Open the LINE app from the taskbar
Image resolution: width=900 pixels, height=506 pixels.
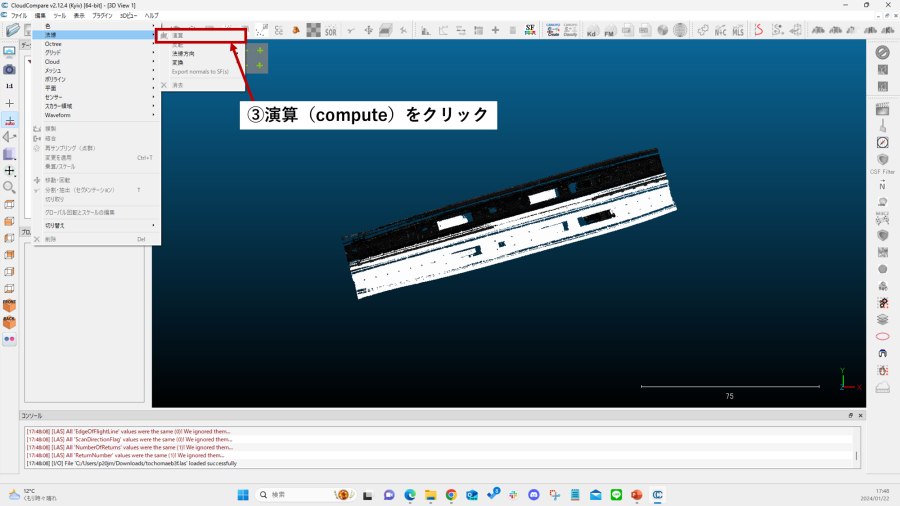pos(616,495)
